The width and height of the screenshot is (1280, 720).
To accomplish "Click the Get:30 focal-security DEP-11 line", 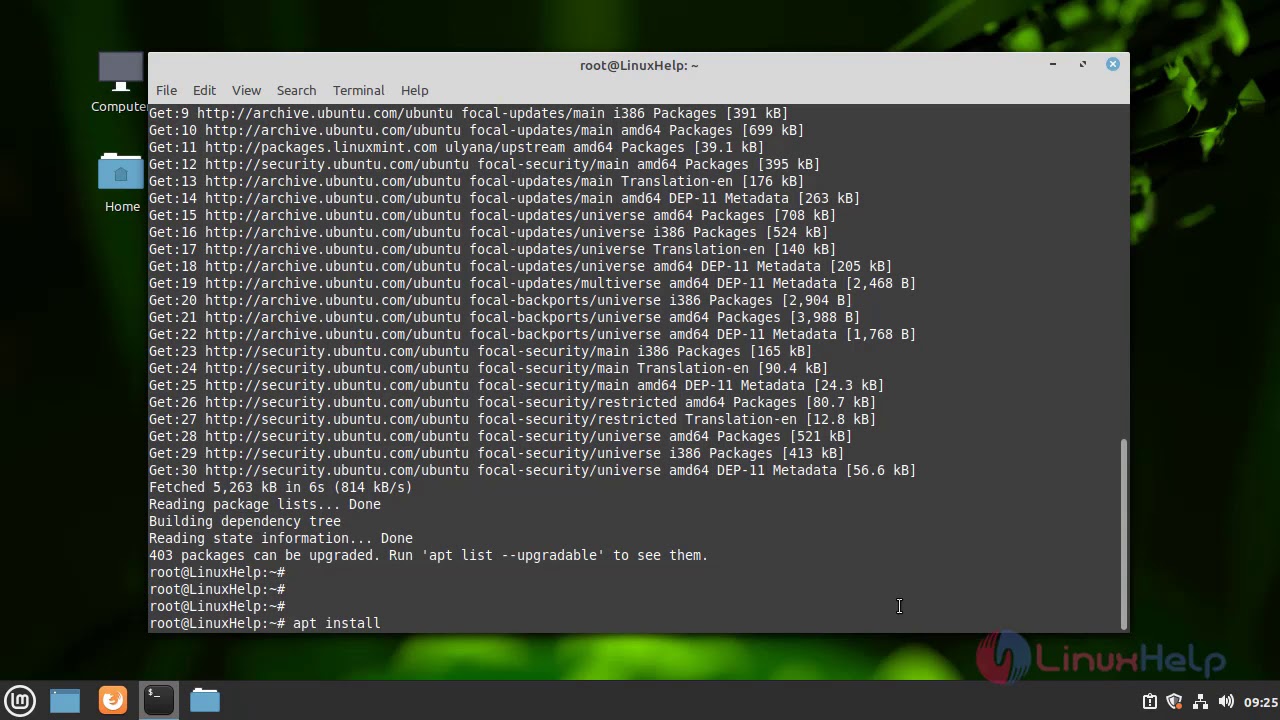I will click(x=532, y=470).
